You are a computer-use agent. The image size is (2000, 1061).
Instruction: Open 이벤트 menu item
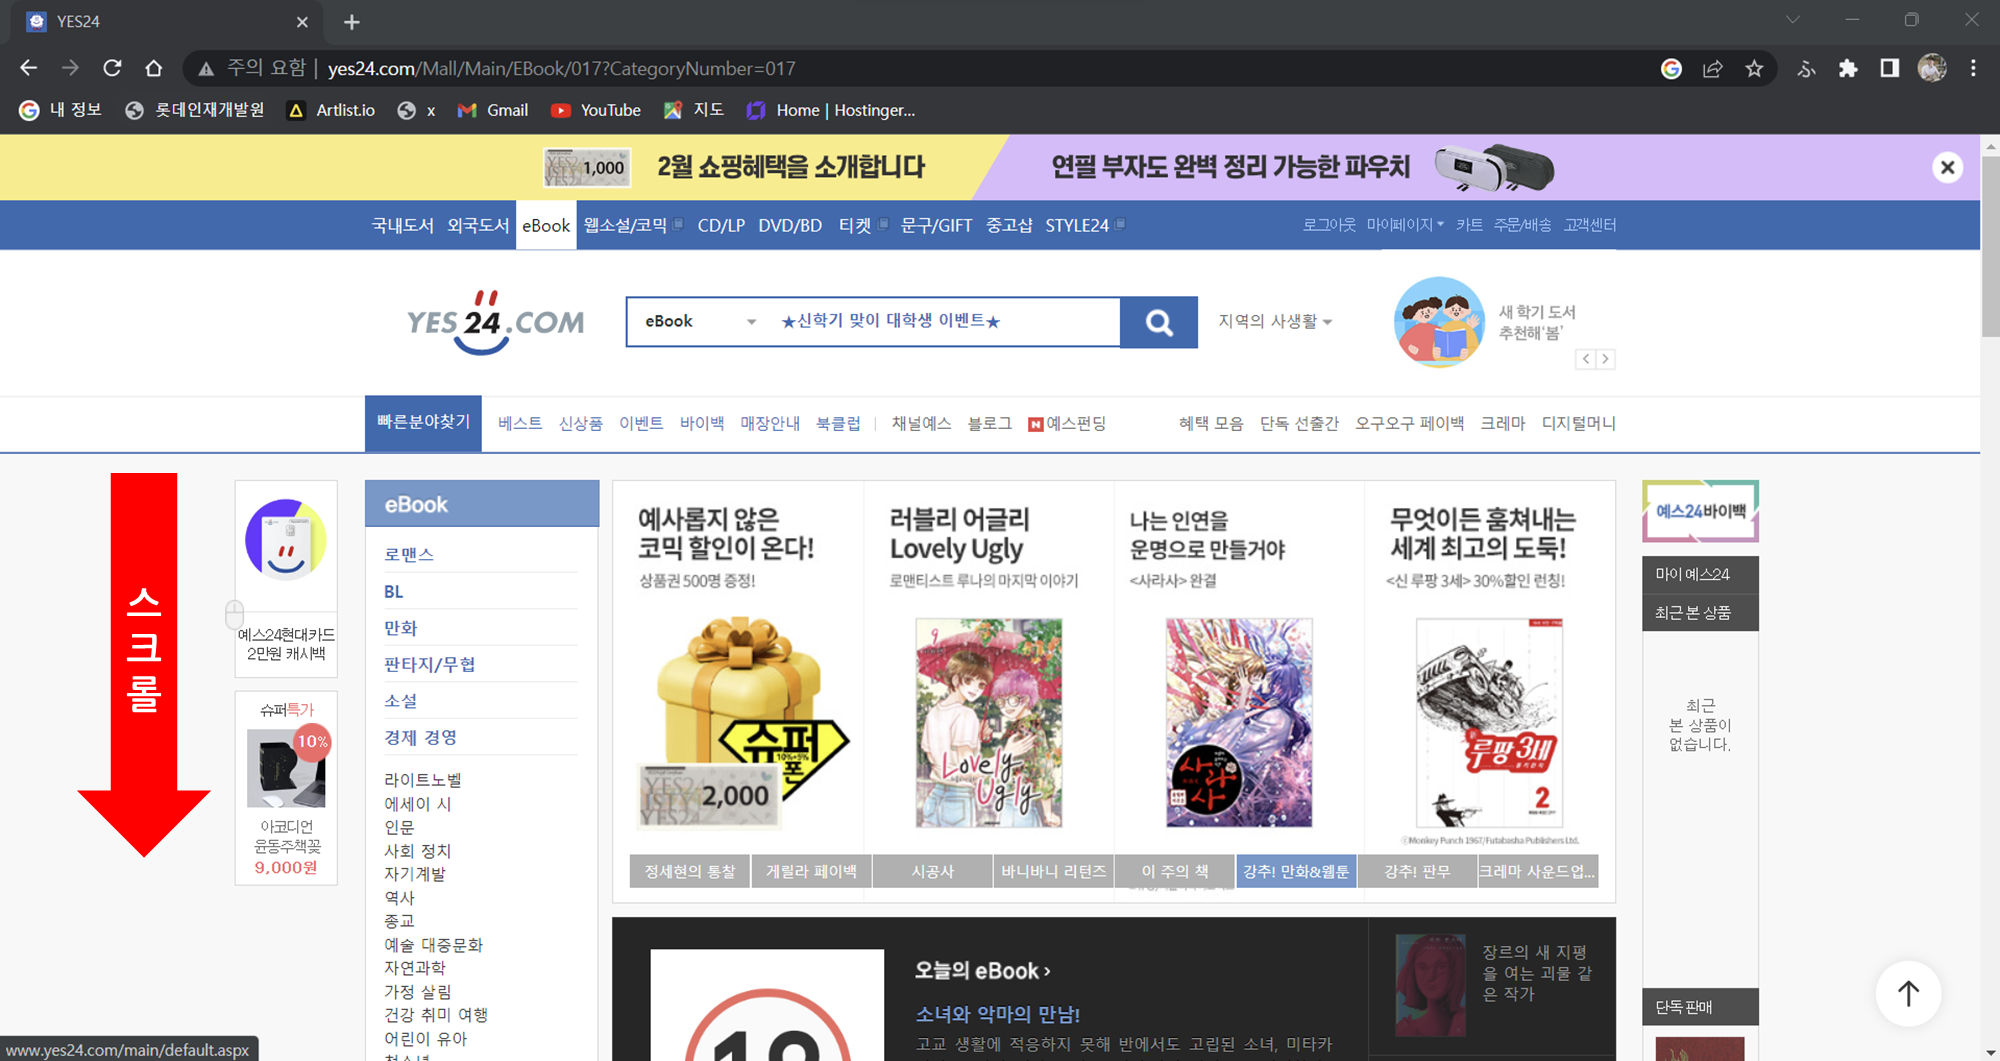click(641, 423)
